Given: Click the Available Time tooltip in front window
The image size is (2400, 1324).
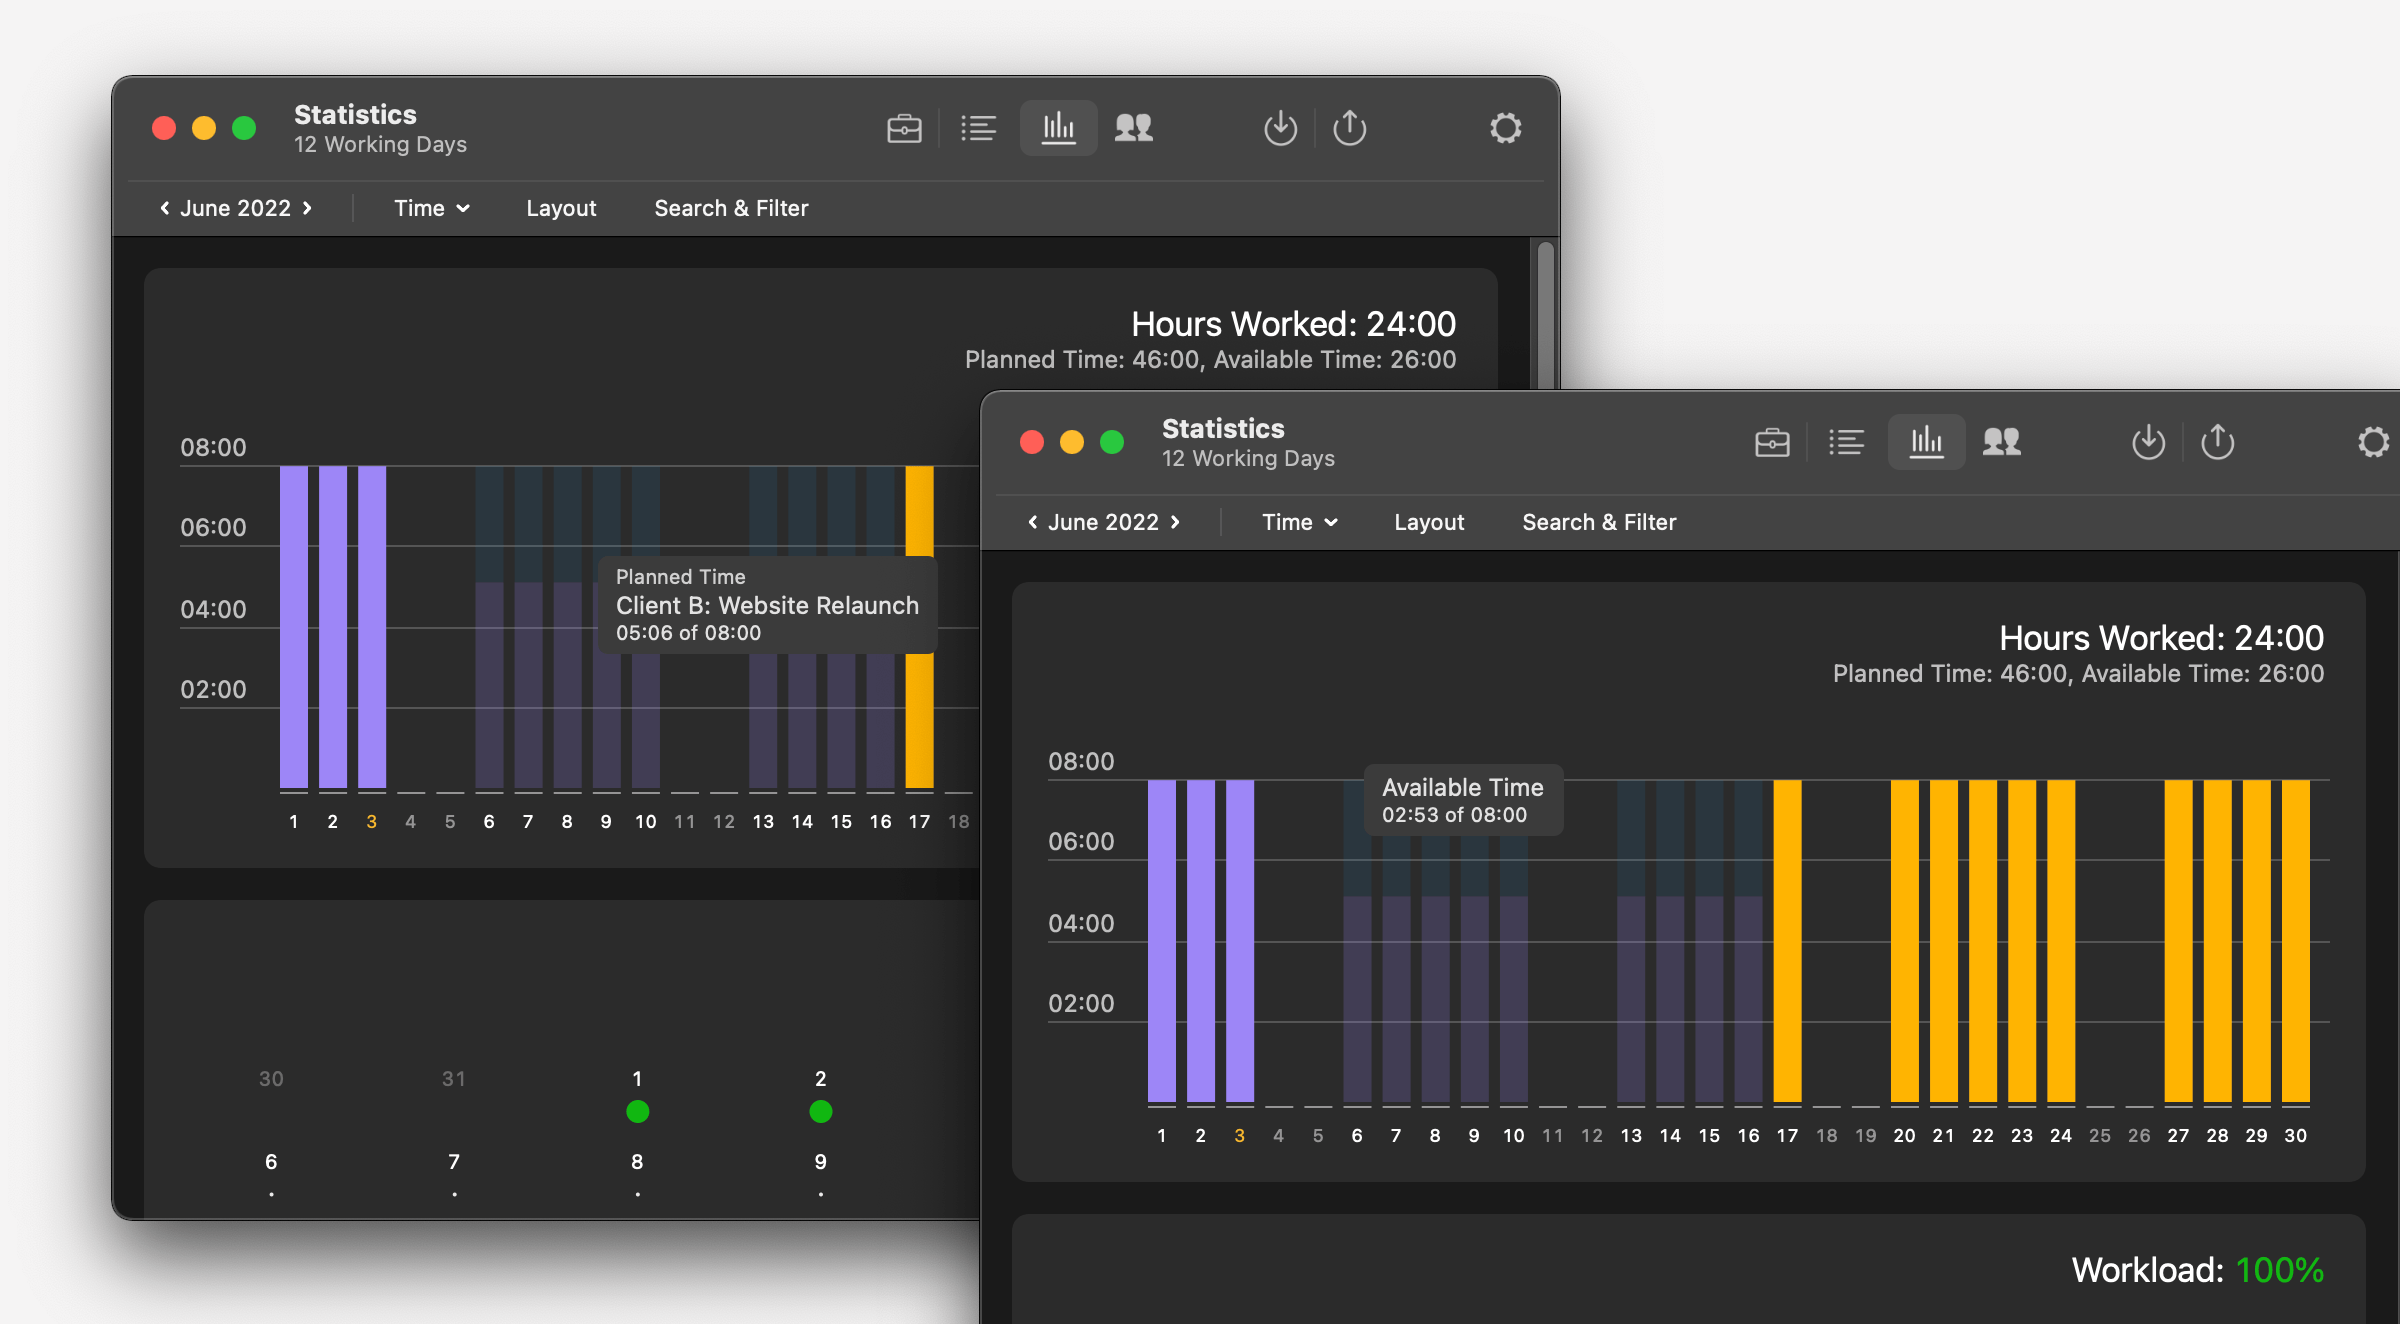Looking at the screenshot, I should coord(1463,800).
